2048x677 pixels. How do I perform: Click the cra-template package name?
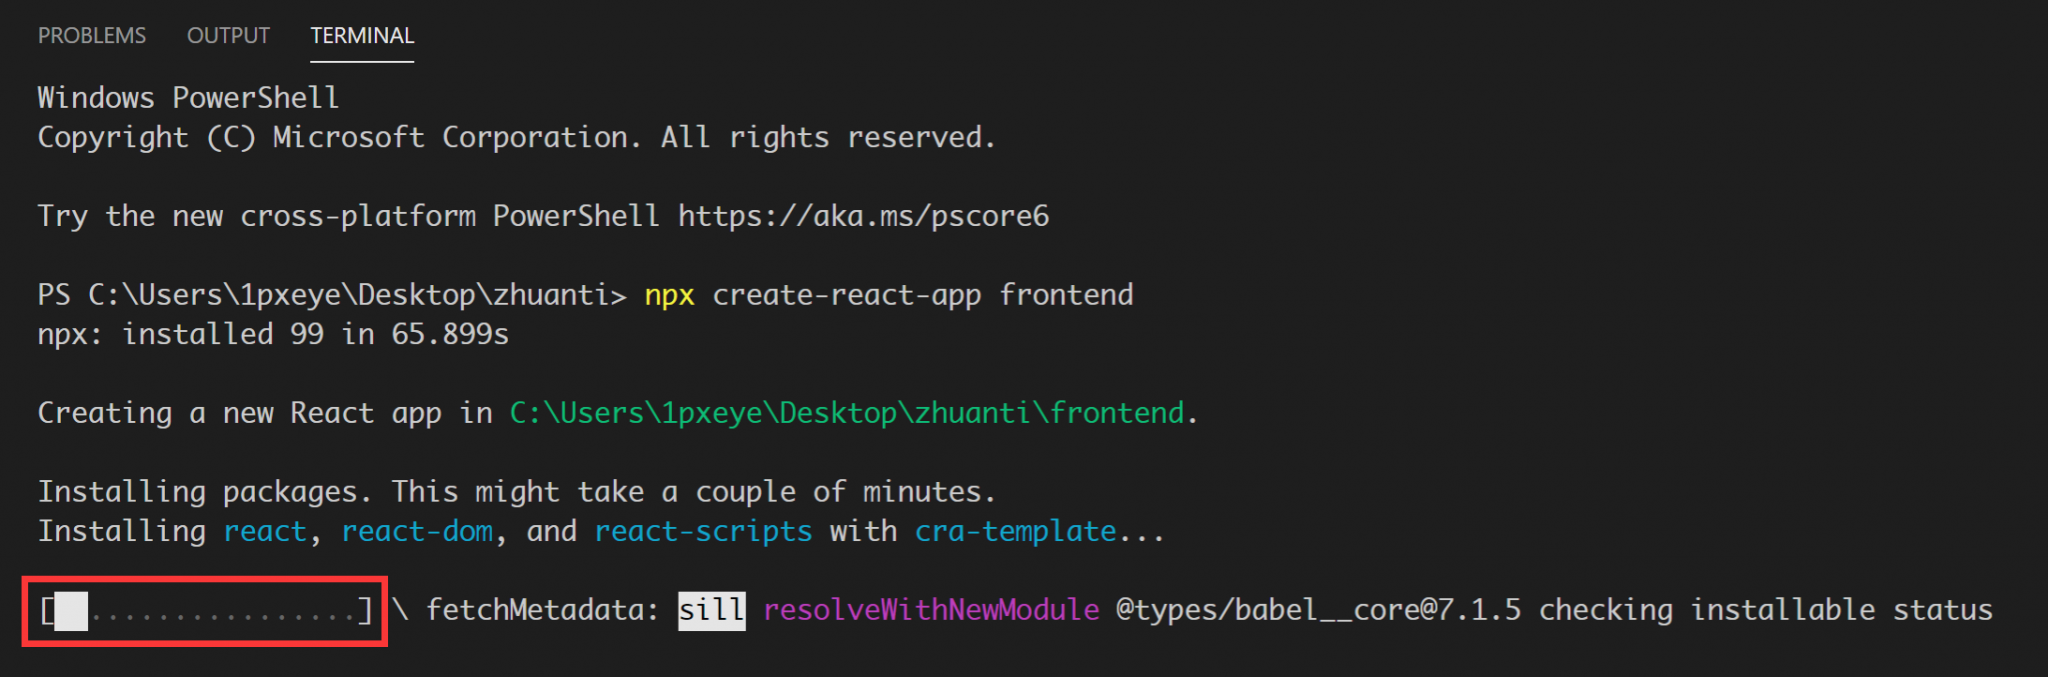[1015, 531]
